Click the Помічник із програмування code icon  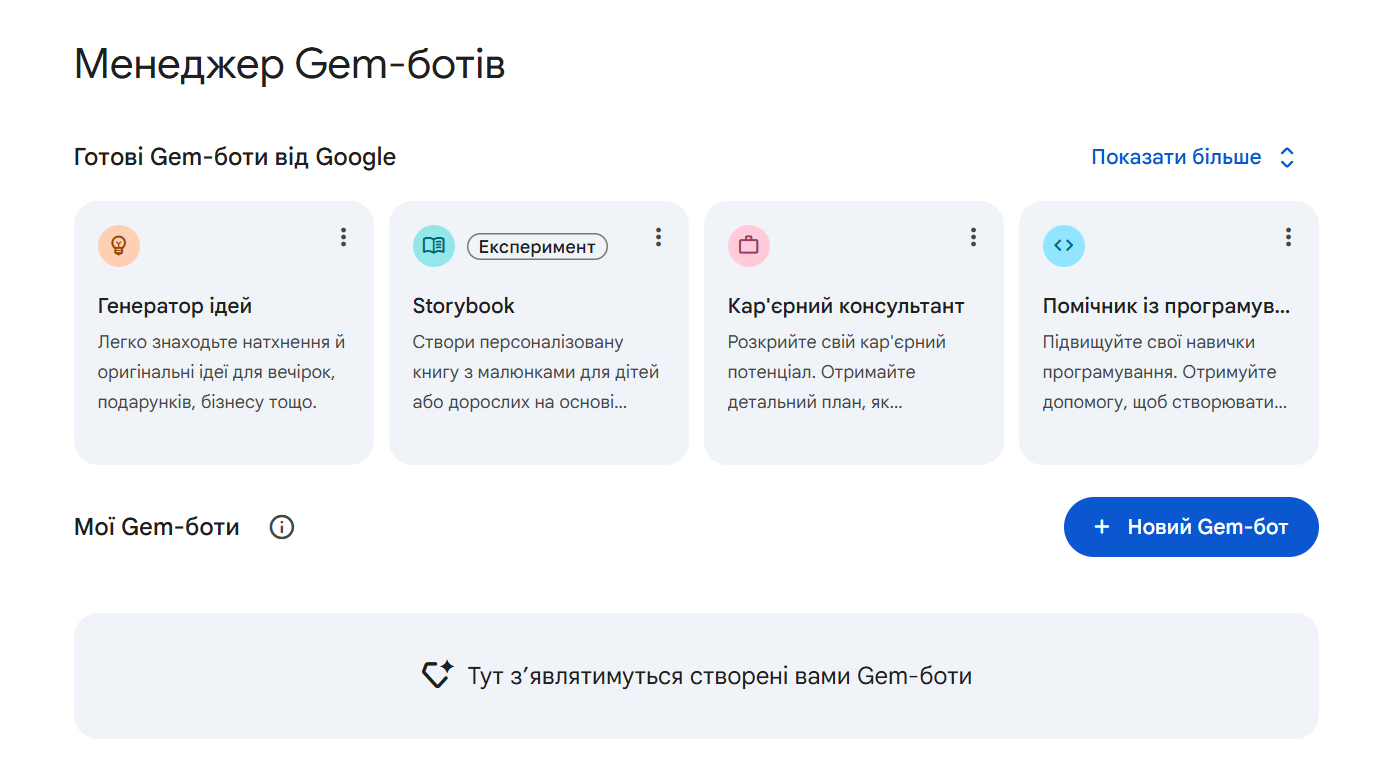click(x=1064, y=246)
